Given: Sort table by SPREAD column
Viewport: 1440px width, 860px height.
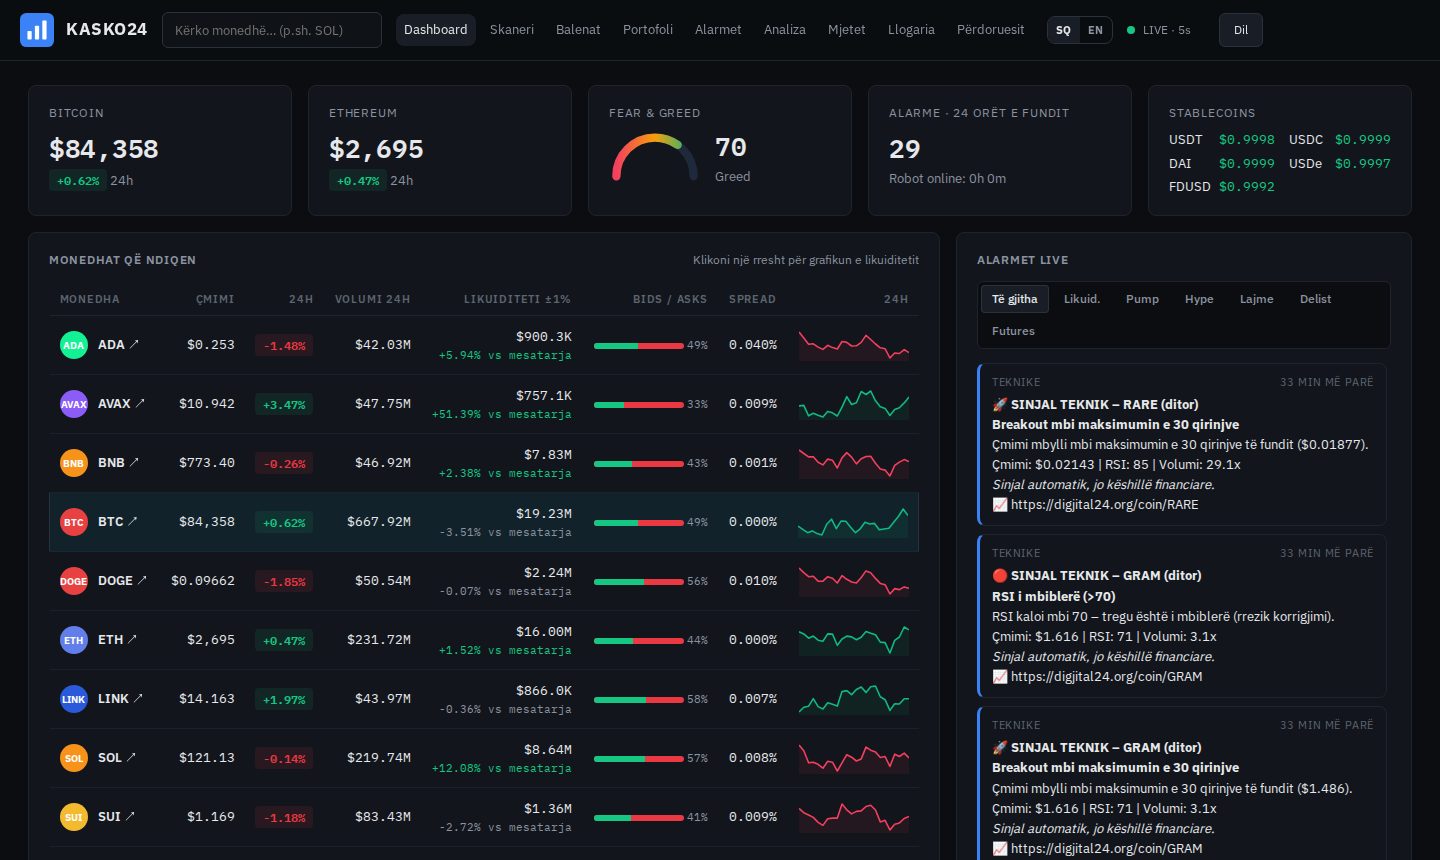Looking at the screenshot, I should (x=752, y=299).
